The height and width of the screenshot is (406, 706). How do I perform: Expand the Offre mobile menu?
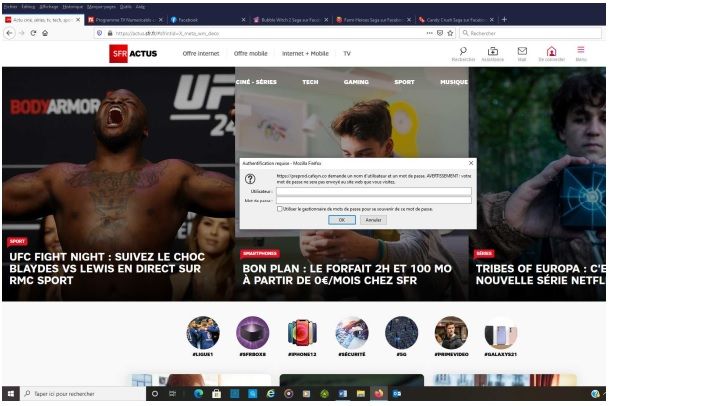tap(250, 54)
